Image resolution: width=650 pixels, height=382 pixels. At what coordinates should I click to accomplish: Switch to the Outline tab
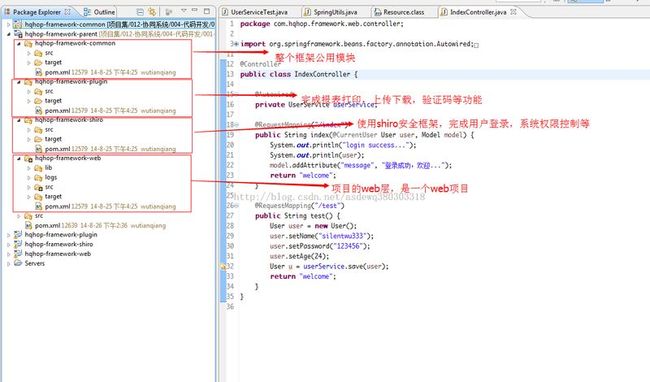(99, 12)
